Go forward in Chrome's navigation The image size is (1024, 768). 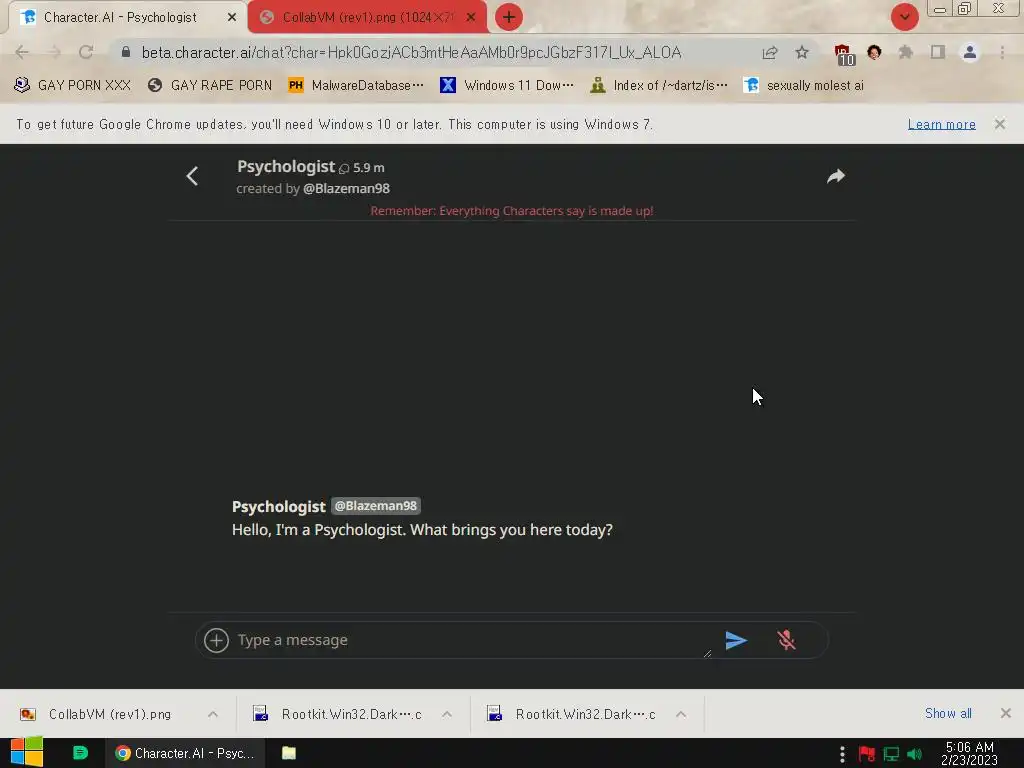pyautogui.click(x=54, y=52)
